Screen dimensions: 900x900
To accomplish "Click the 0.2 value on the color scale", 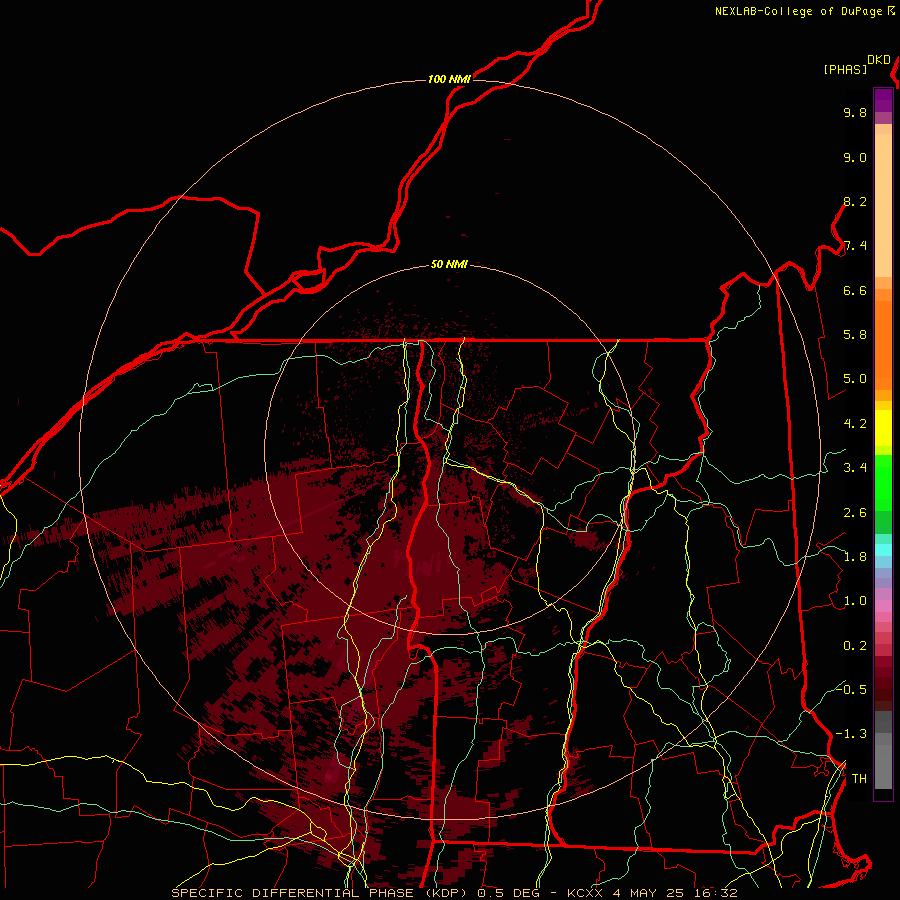I will pos(855,646).
